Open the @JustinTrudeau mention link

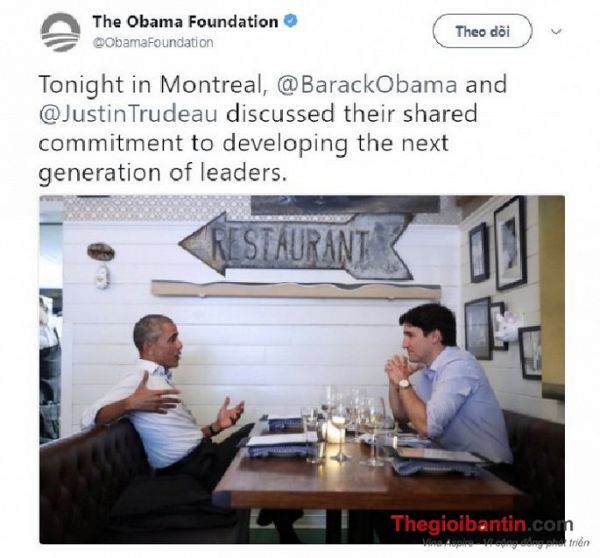click(x=128, y=114)
